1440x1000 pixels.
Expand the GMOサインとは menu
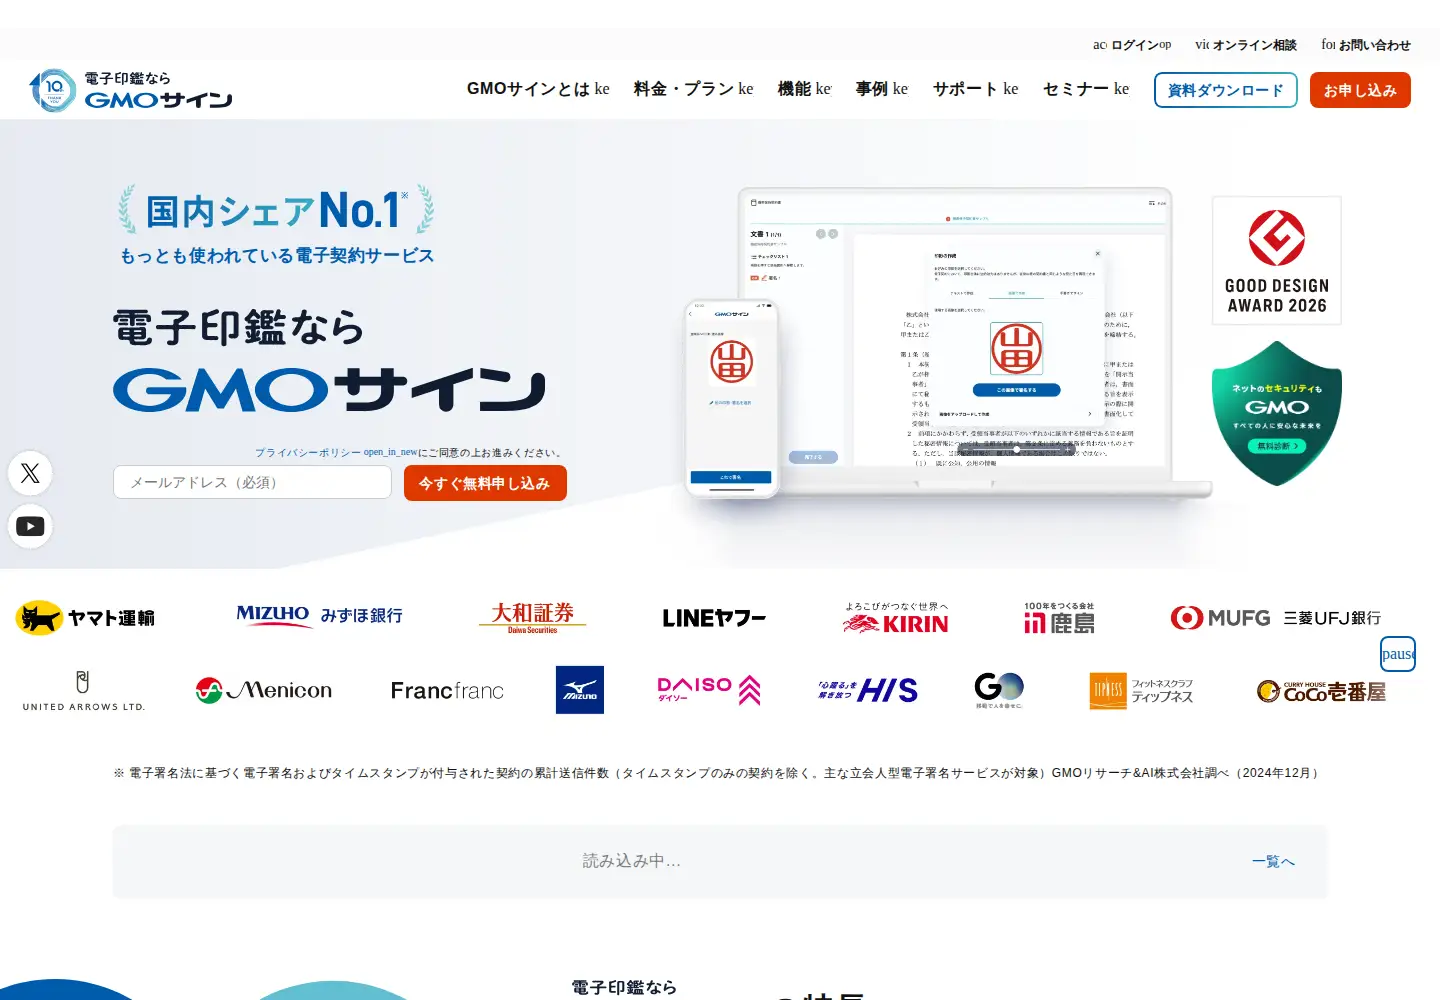click(x=538, y=89)
